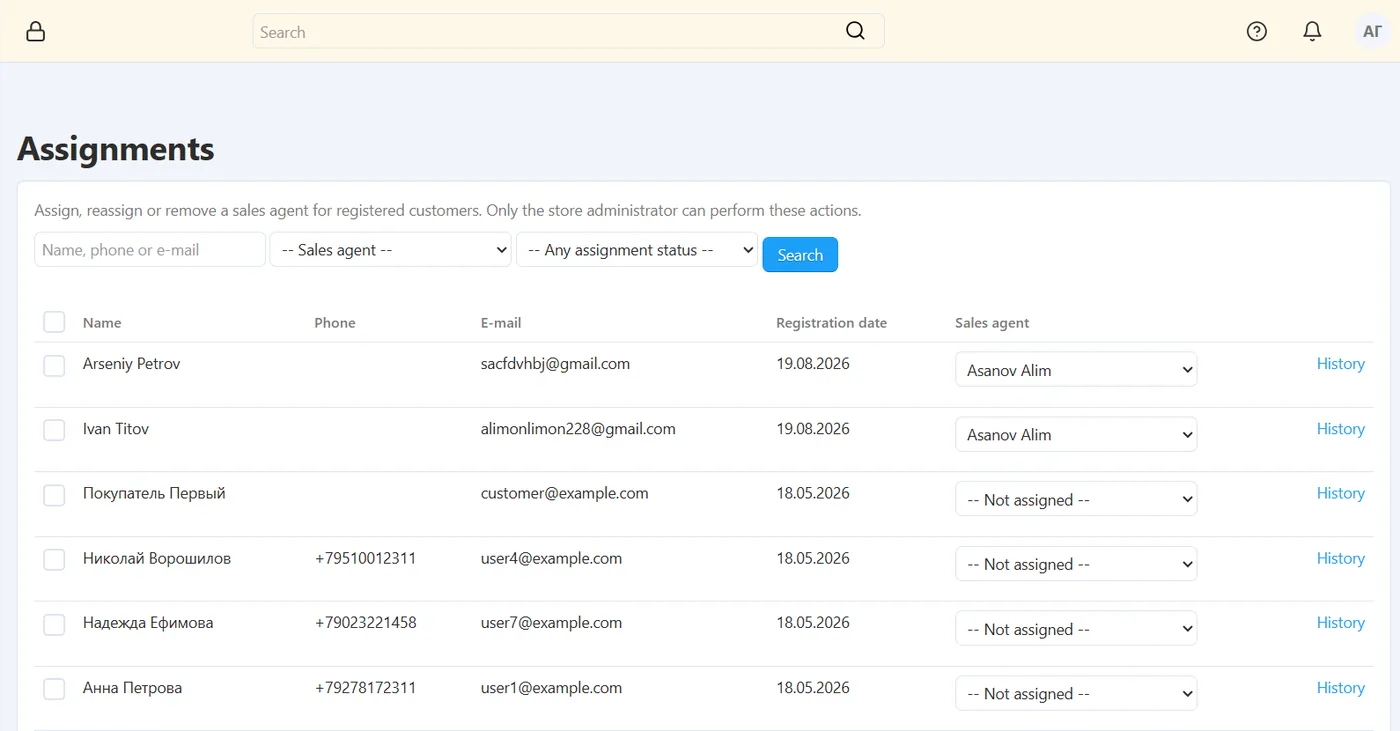This screenshot has width=1400, height=731.
Task: Click the magnifier icon in the search bar
Action: pyautogui.click(x=855, y=31)
